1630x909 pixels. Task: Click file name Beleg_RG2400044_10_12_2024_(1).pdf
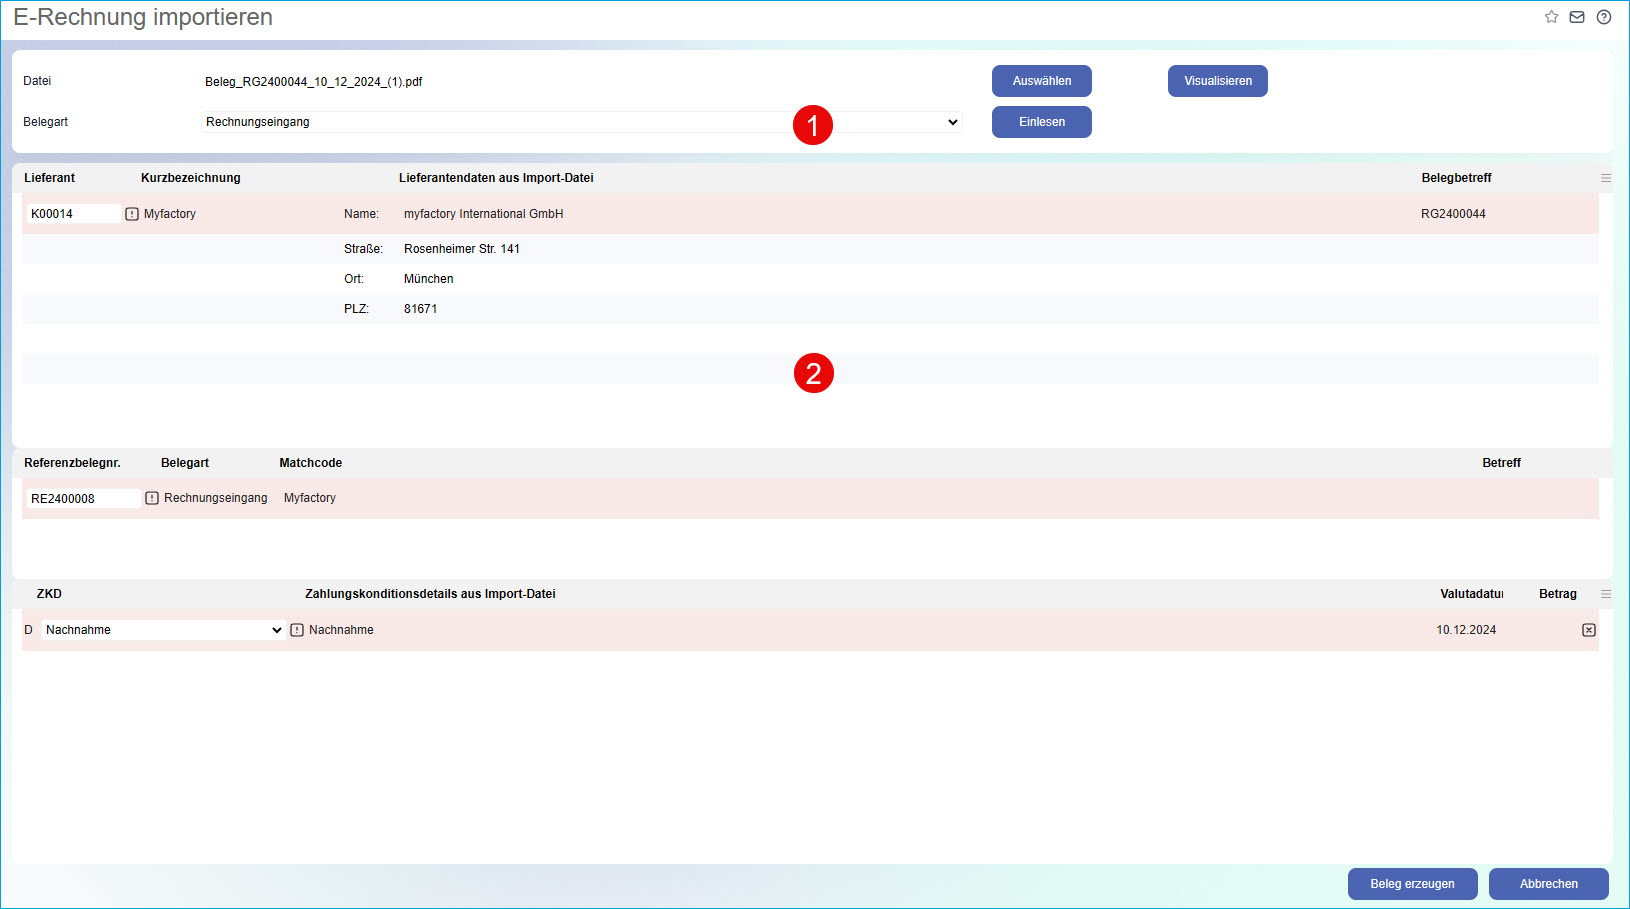(314, 82)
